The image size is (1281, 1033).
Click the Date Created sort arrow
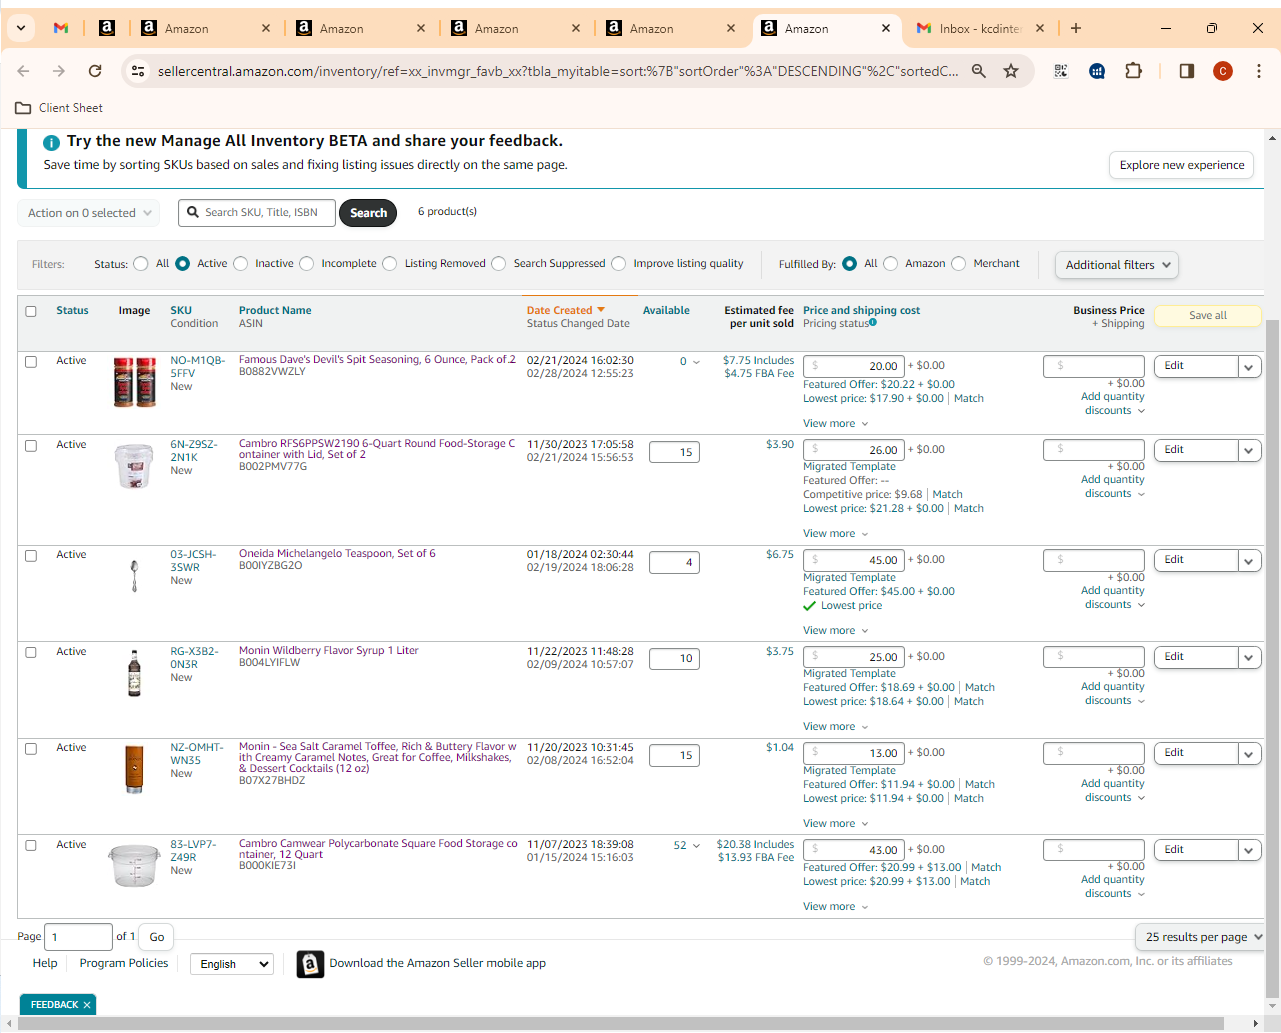pyautogui.click(x=601, y=310)
